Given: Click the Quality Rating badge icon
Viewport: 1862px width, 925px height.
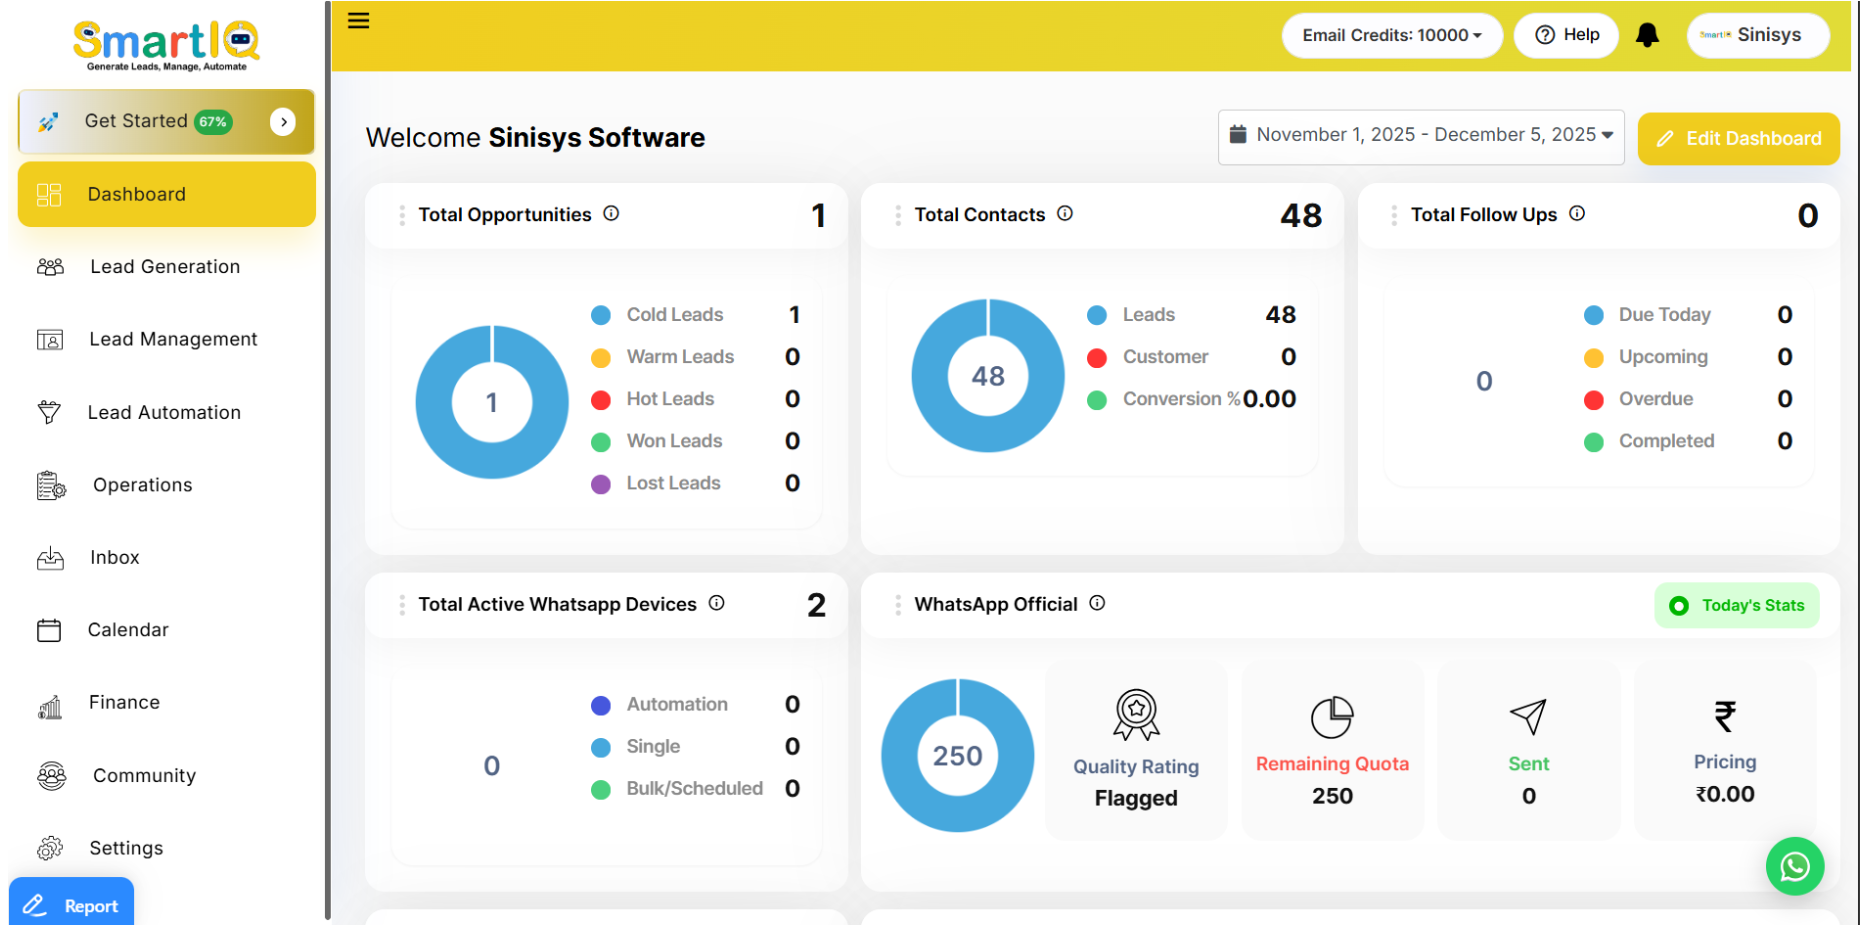Looking at the screenshot, I should (x=1136, y=715).
